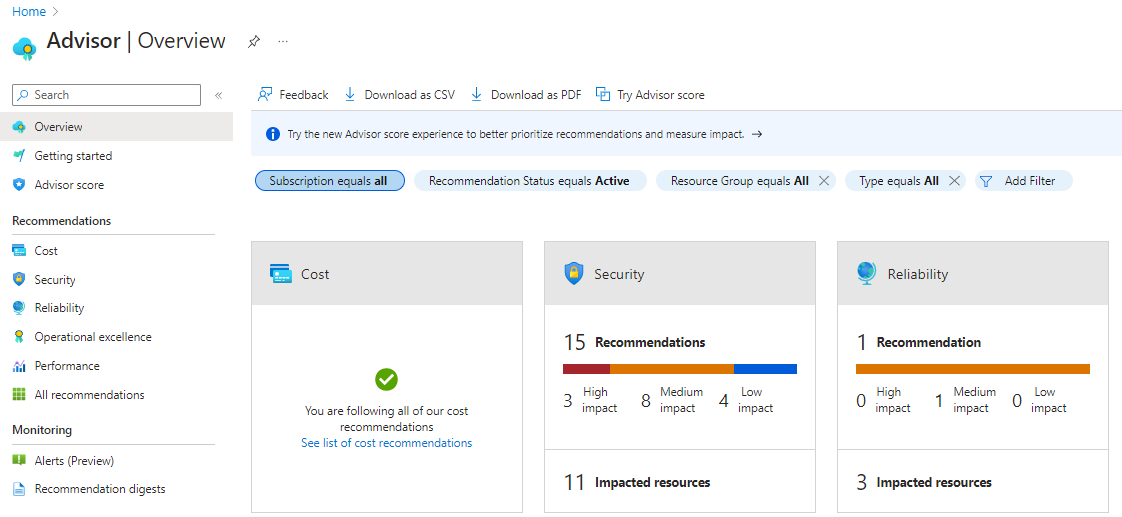The image size is (1122, 517).
Task: Open Cost recommendations from sidebar
Action: [46, 251]
